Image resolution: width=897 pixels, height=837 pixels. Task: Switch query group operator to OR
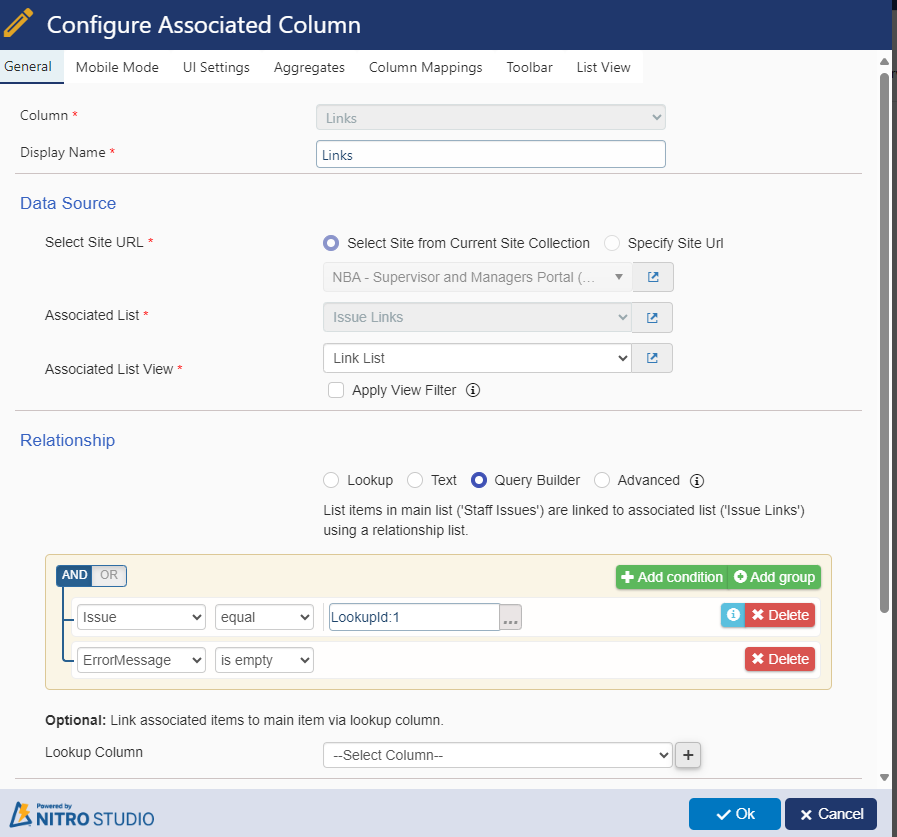(x=109, y=575)
